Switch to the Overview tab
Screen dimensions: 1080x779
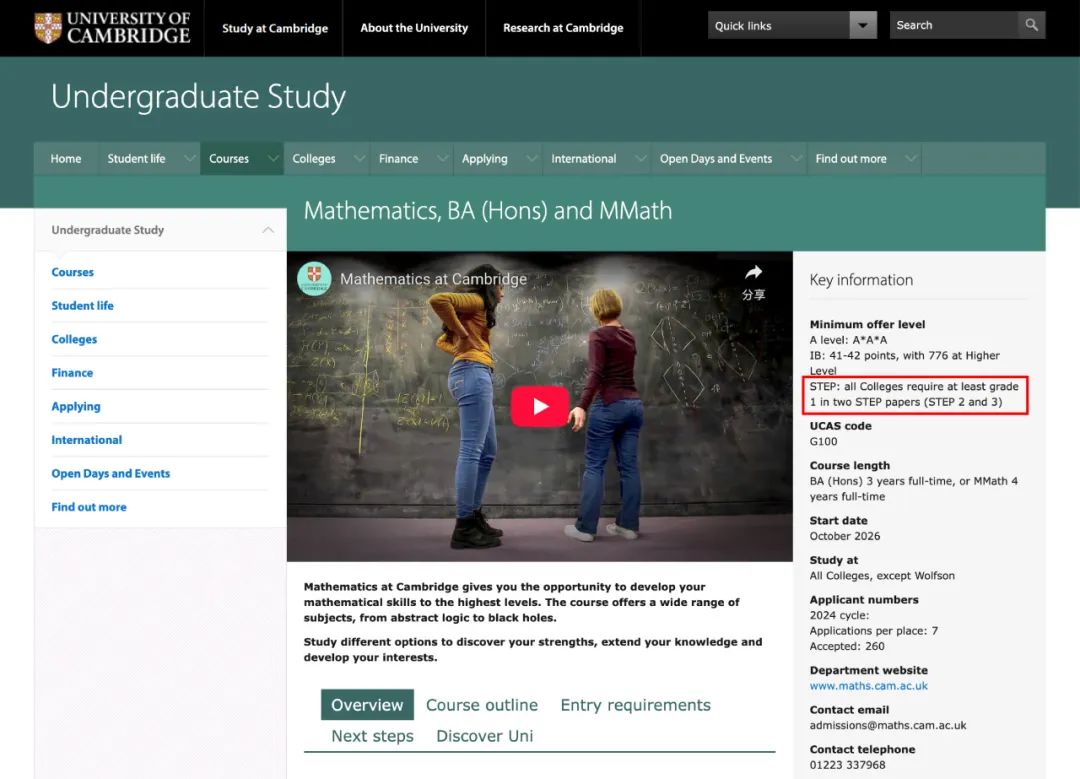tap(367, 705)
